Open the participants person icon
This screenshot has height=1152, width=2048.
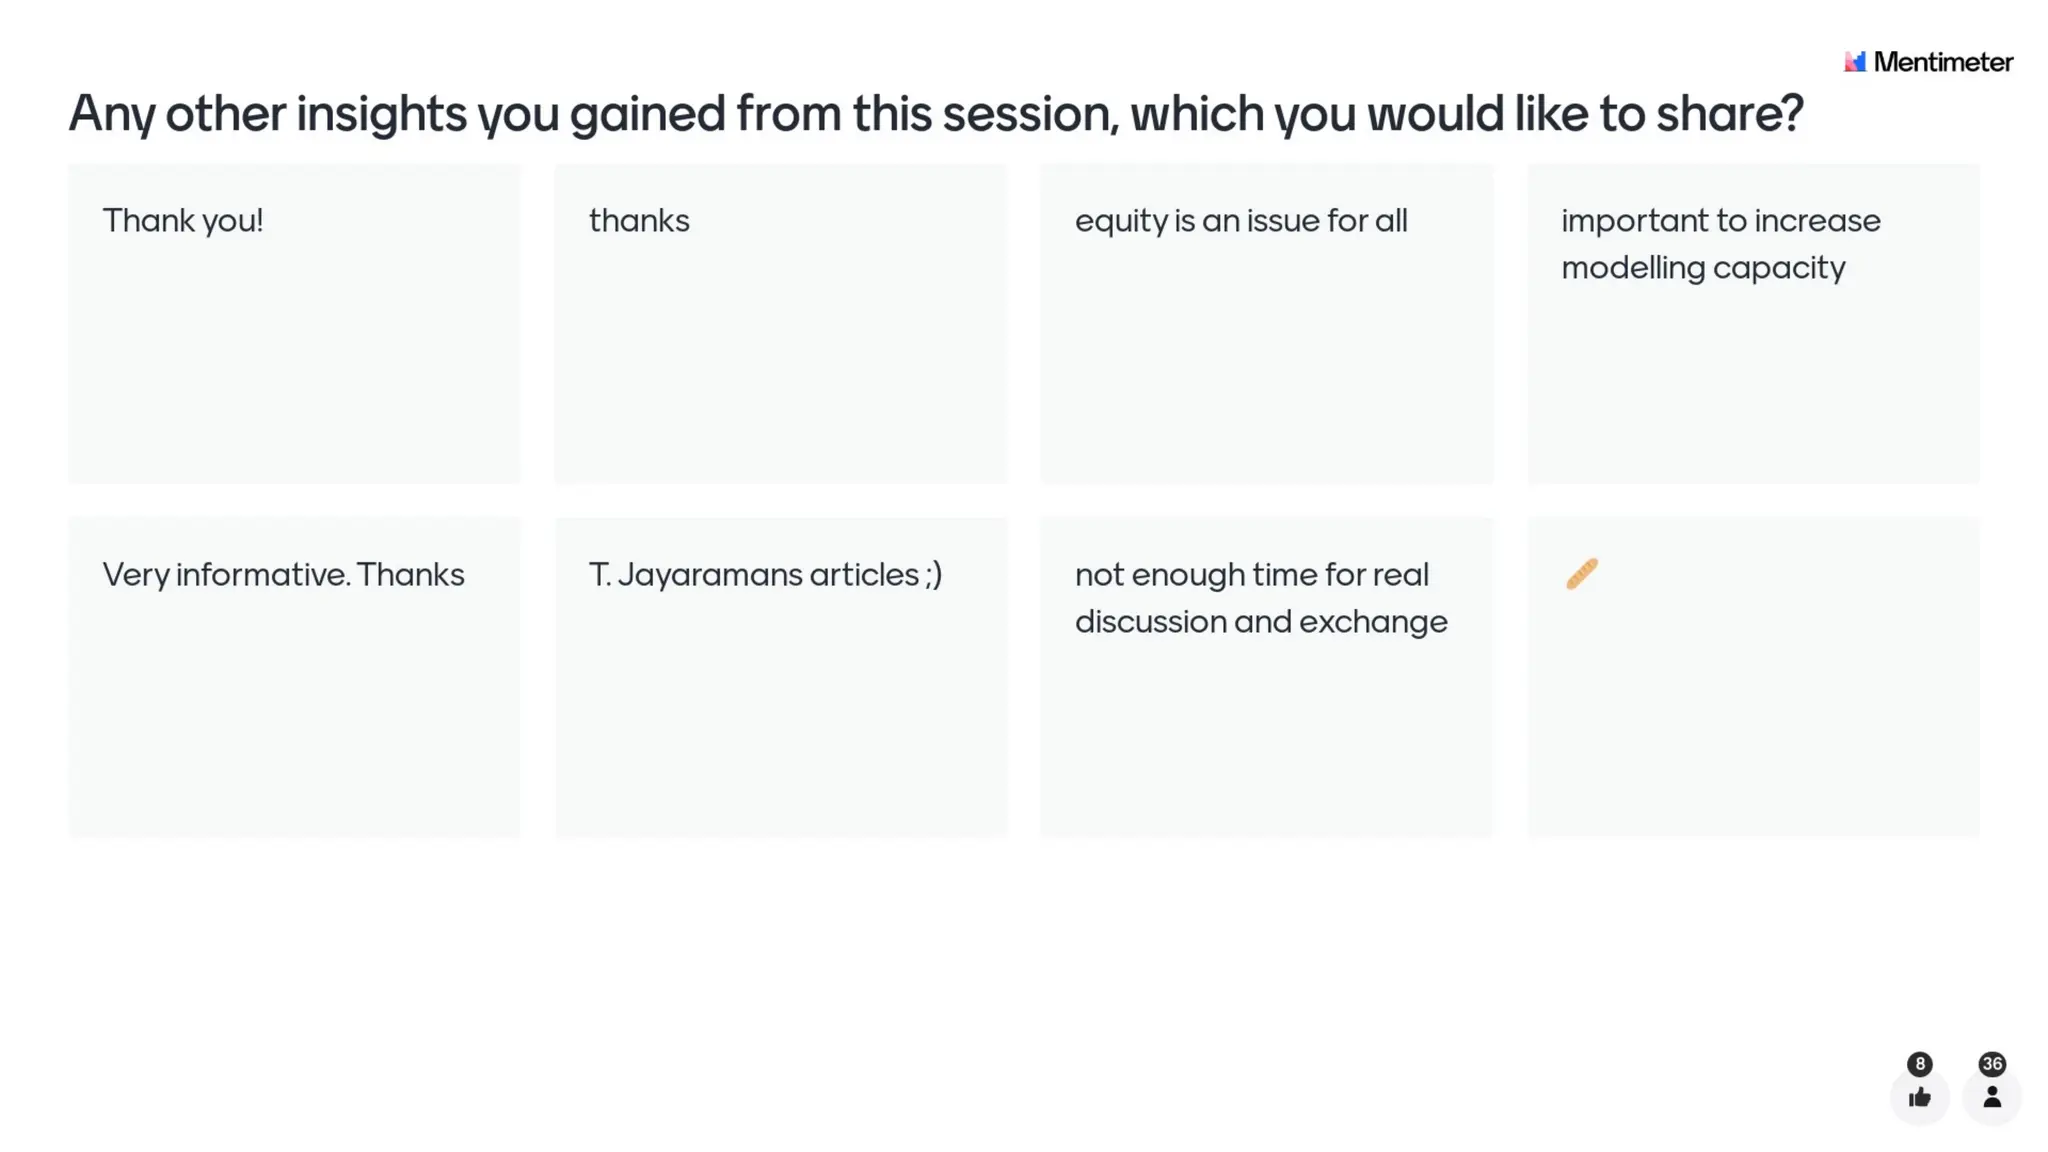(x=1992, y=1097)
